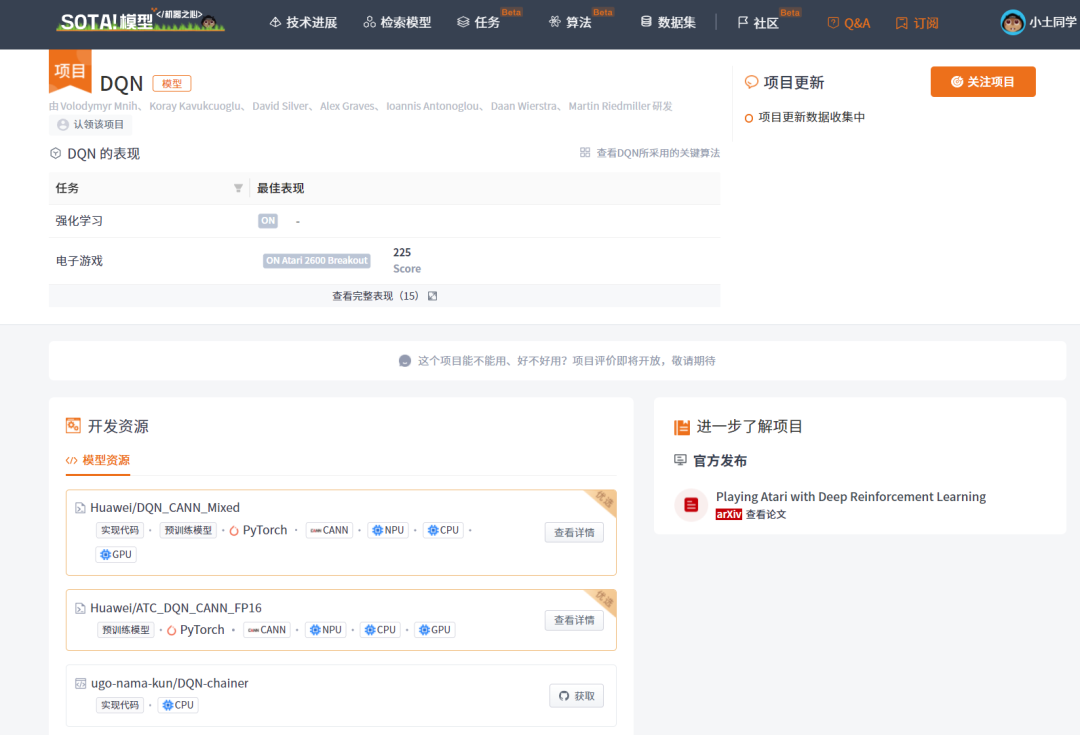Click the 官方发布 monitor icon

681,459
